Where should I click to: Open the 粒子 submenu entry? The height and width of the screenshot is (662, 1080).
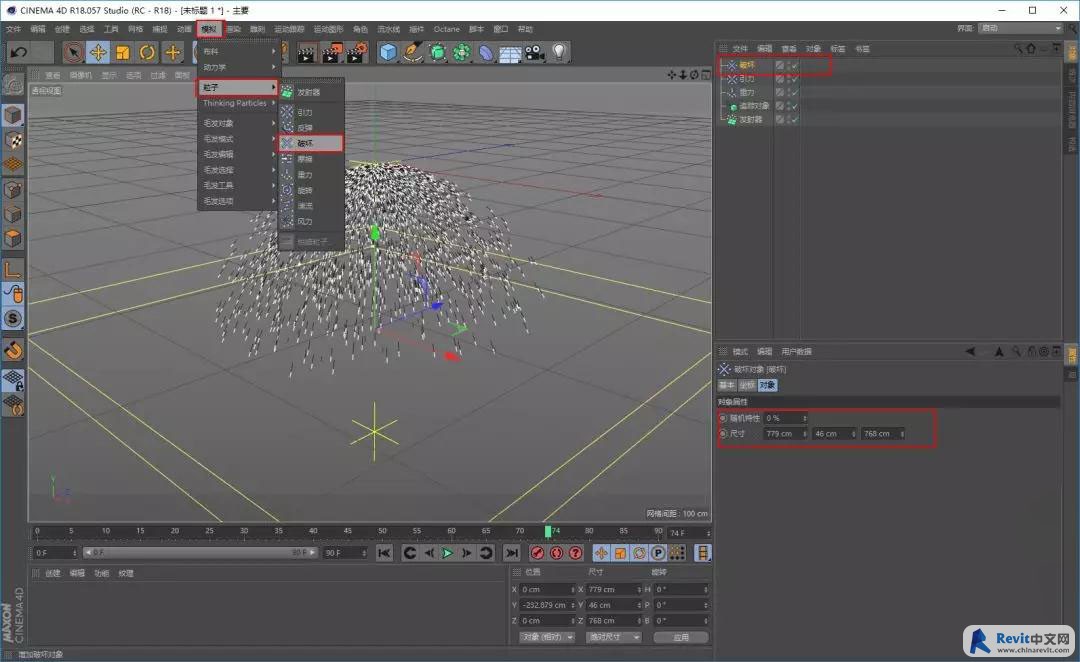(x=238, y=87)
